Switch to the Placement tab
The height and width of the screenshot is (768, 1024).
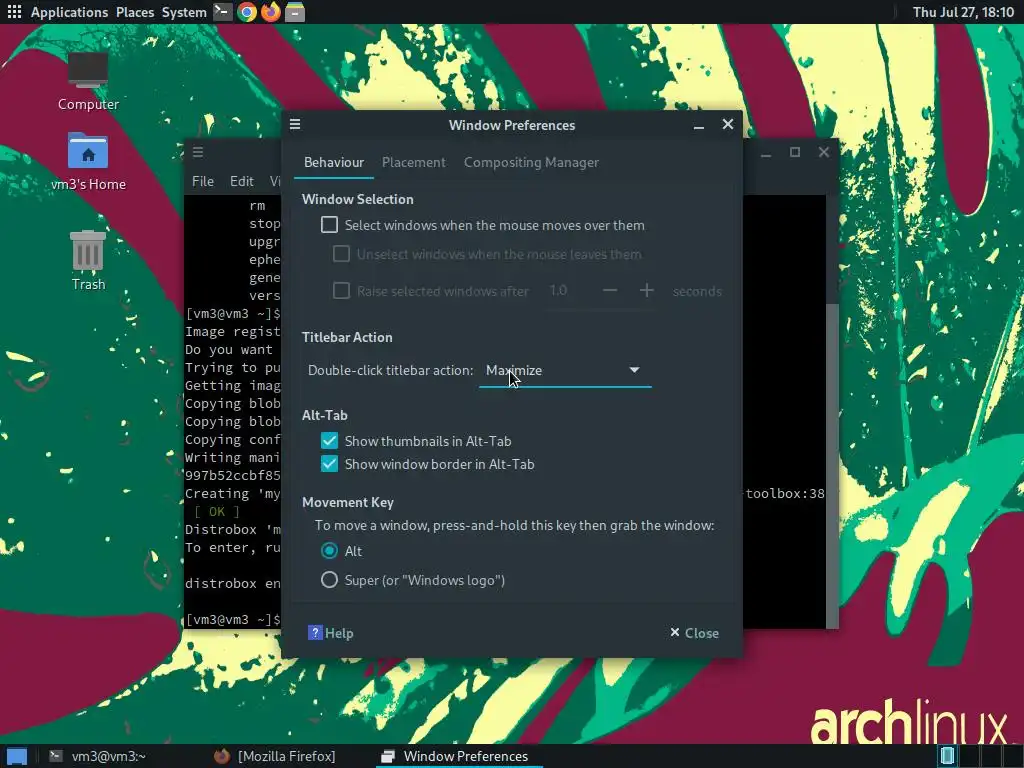[413, 163]
